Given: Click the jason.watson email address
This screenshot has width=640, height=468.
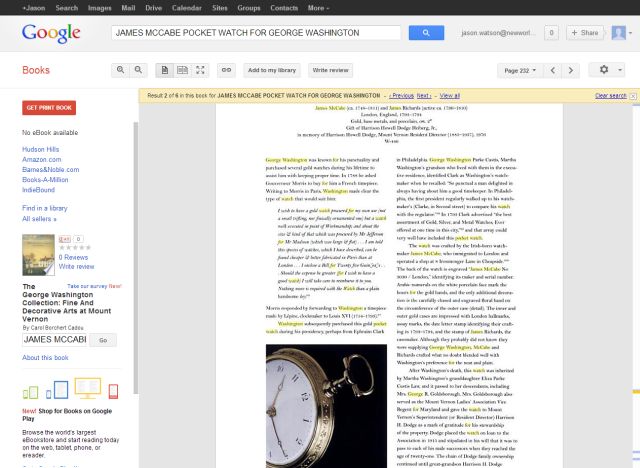Looking at the screenshot, I should click(x=498, y=33).
